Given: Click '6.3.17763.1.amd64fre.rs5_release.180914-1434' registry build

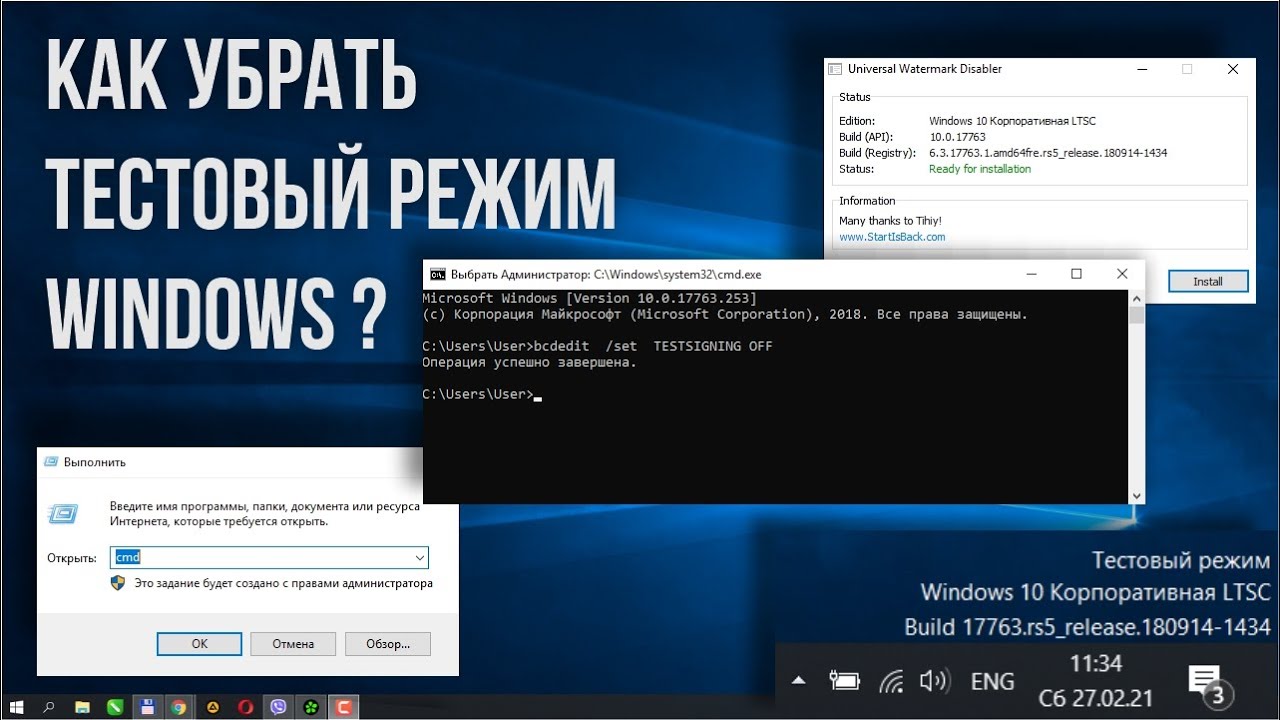Looking at the screenshot, I should 1048,153.
